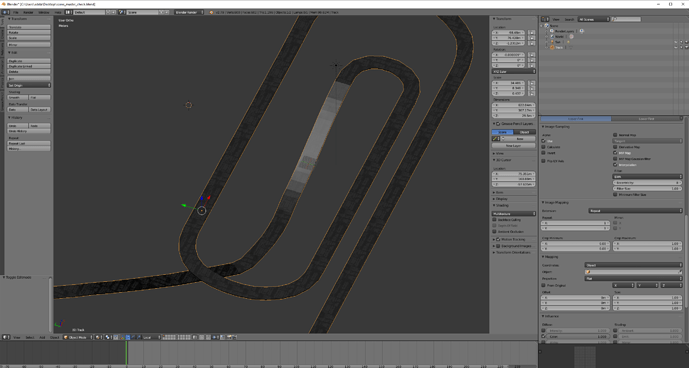The width and height of the screenshot is (689, 368).
Task: Lock the Location X value icon
Action: pyautogui.click(x=531, y=32)
